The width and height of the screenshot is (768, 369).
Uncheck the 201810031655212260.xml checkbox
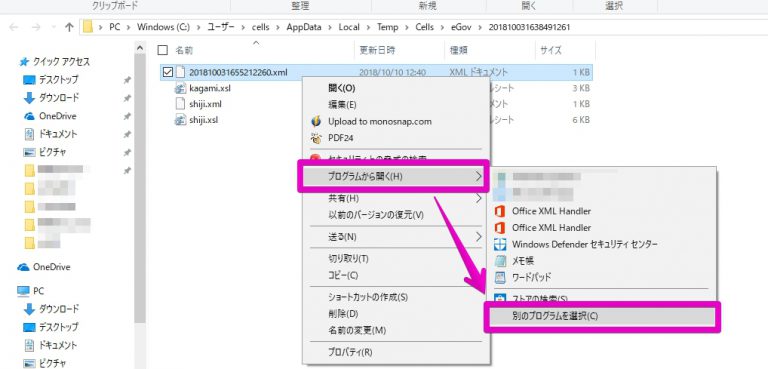[168, 73]
